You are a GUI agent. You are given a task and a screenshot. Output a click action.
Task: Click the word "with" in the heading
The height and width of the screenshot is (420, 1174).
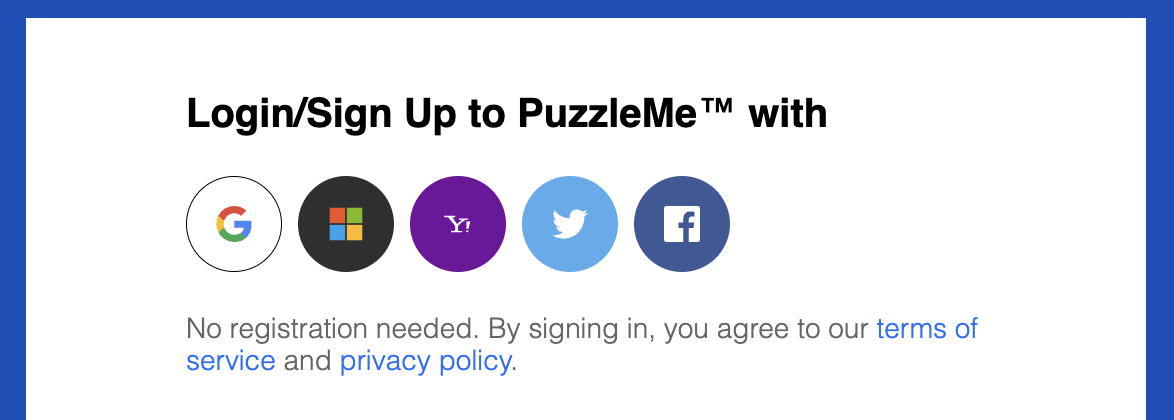pyautogui.click(x=788, y=115)
